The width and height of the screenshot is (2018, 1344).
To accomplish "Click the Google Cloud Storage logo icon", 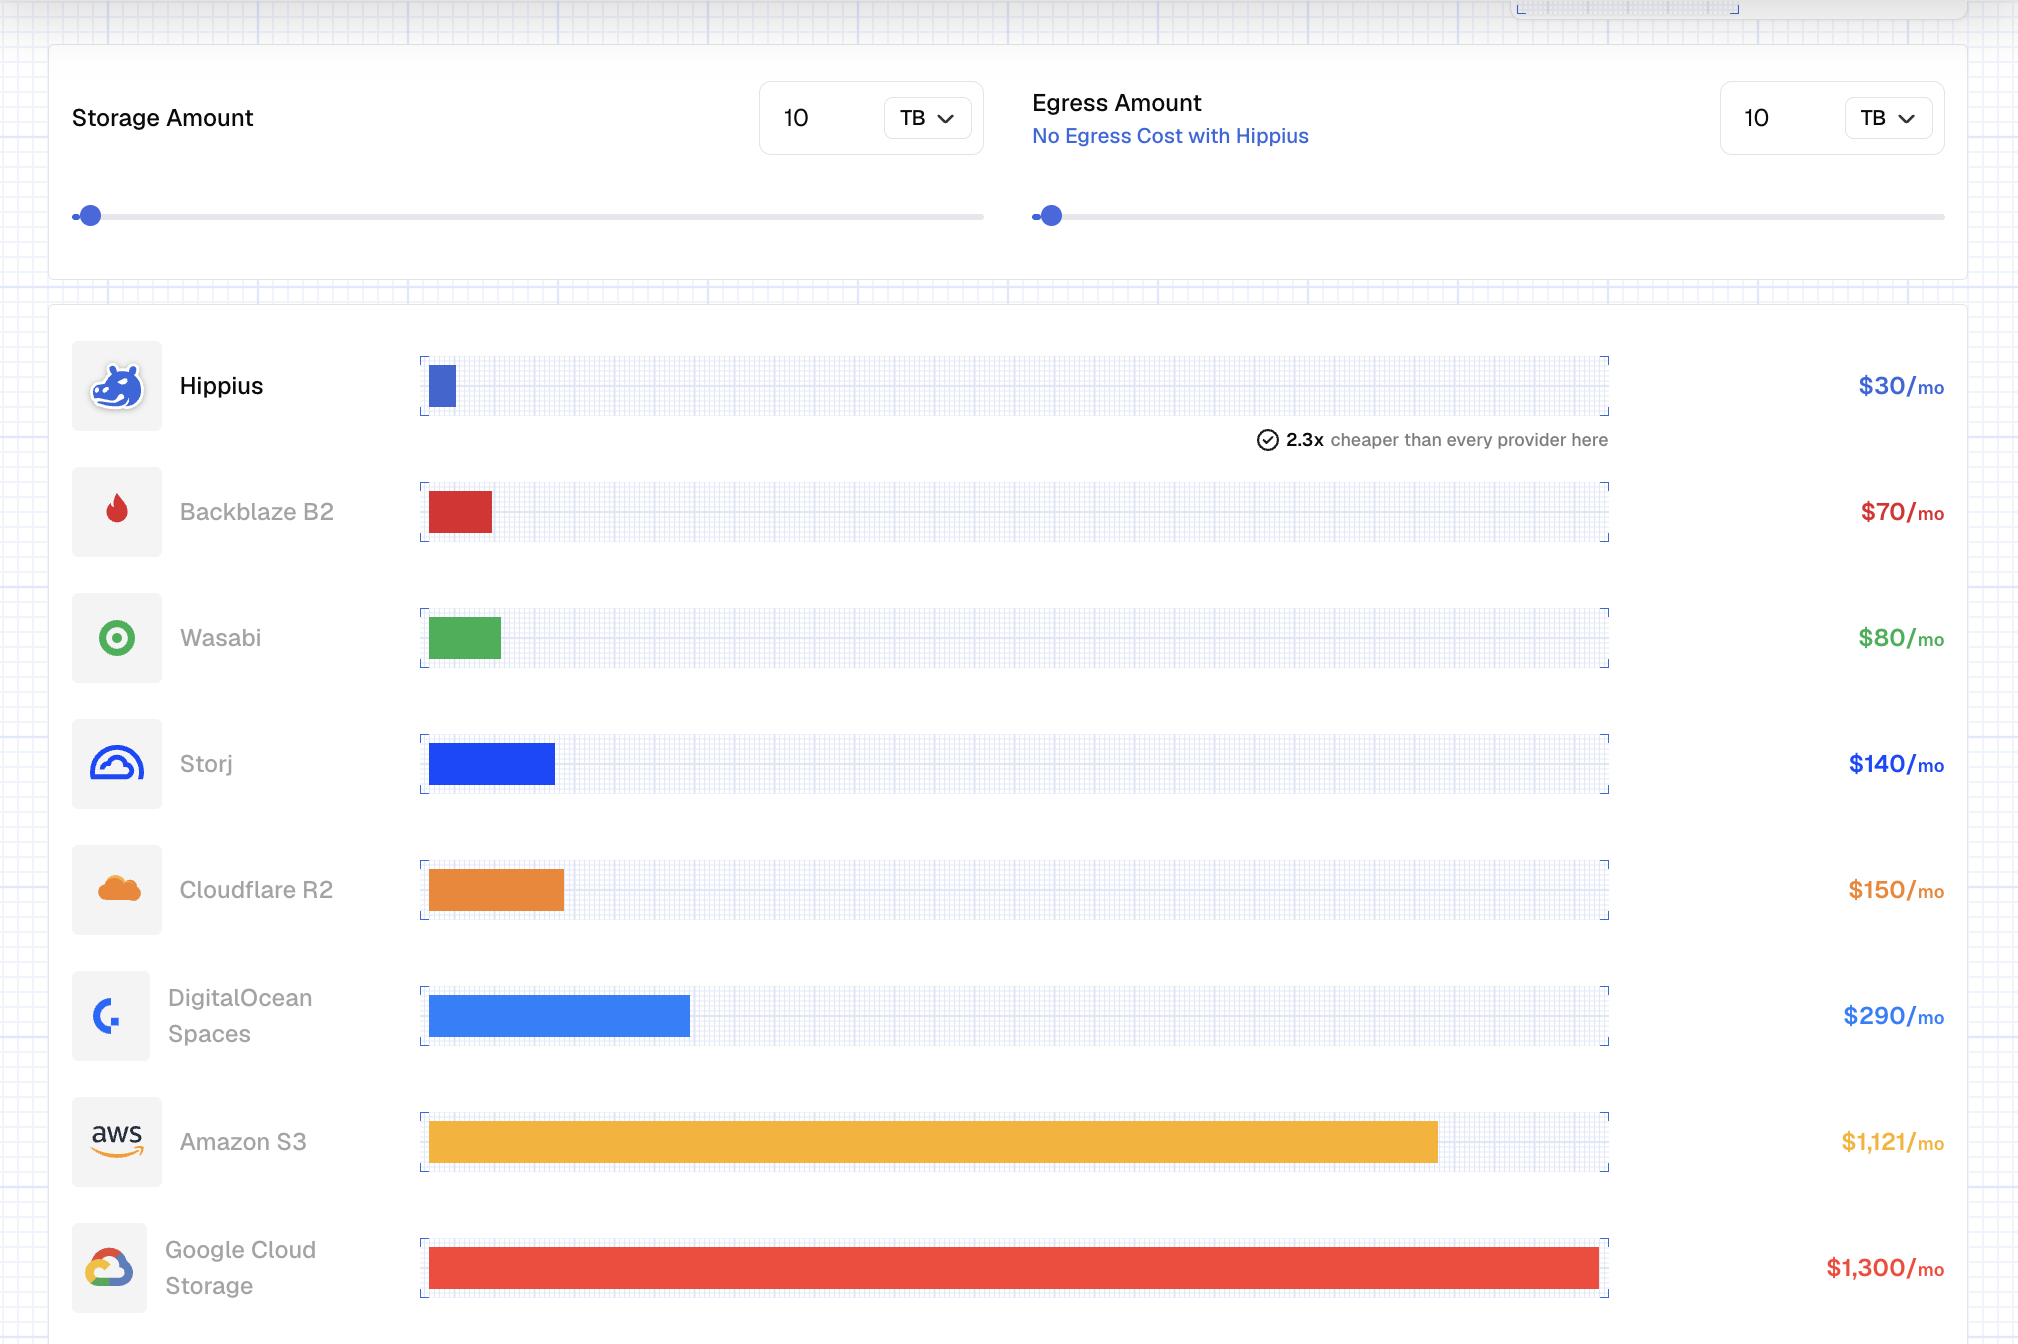I will pos(110,1267).
